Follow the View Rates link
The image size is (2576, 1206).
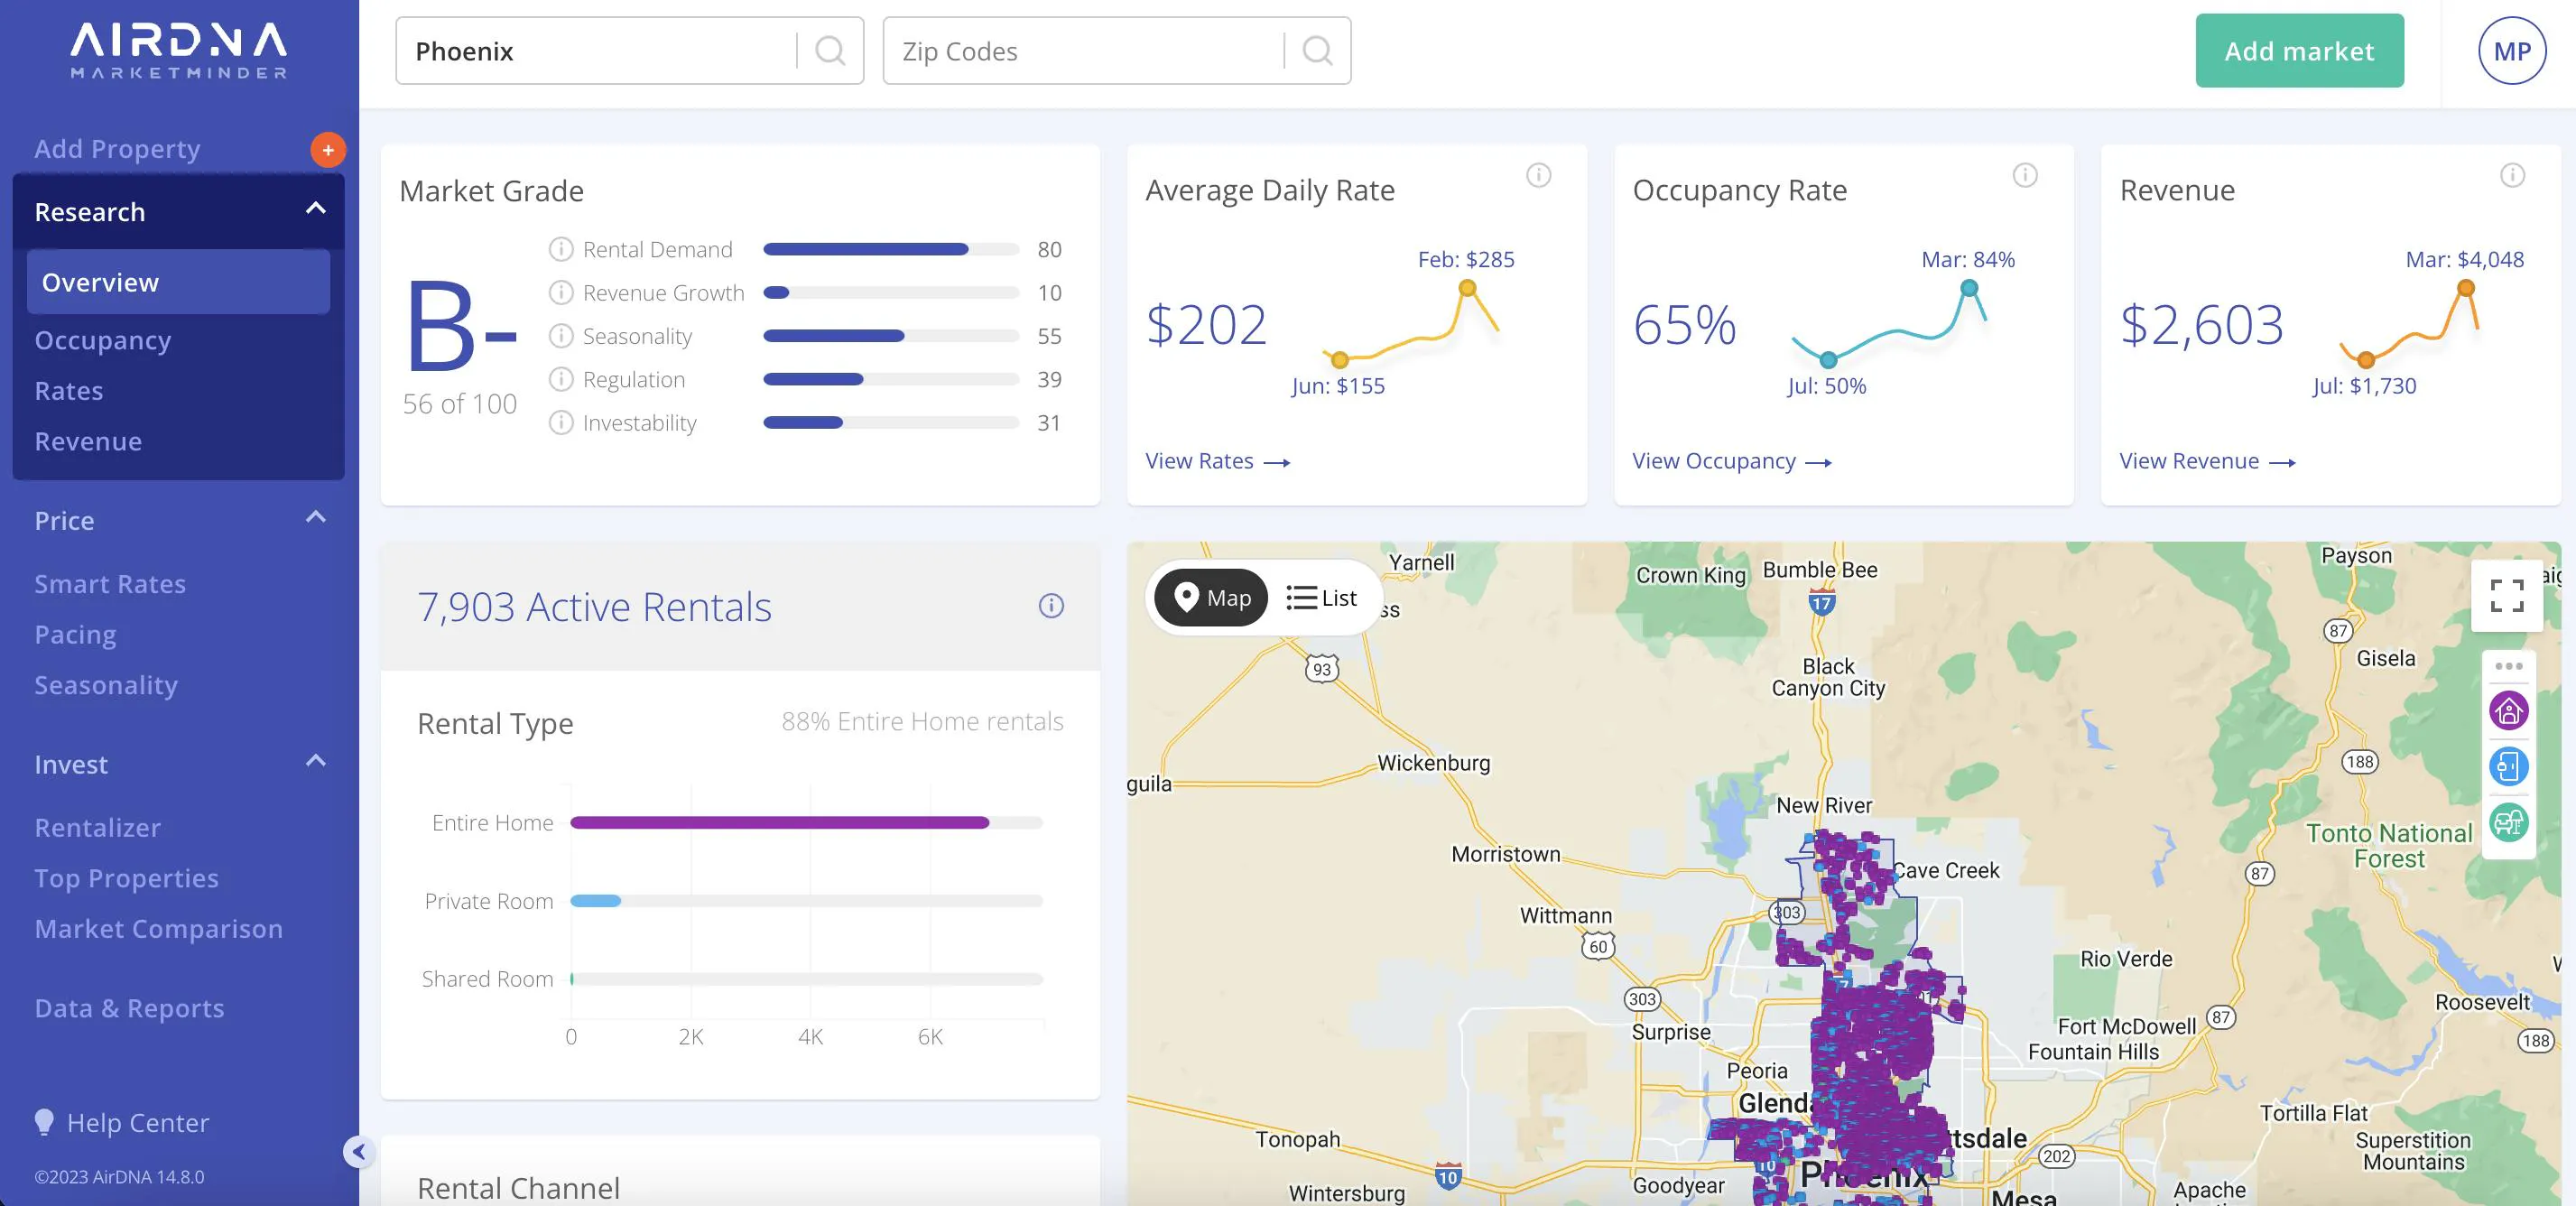pyautogui.click(x=1217, y=461)
